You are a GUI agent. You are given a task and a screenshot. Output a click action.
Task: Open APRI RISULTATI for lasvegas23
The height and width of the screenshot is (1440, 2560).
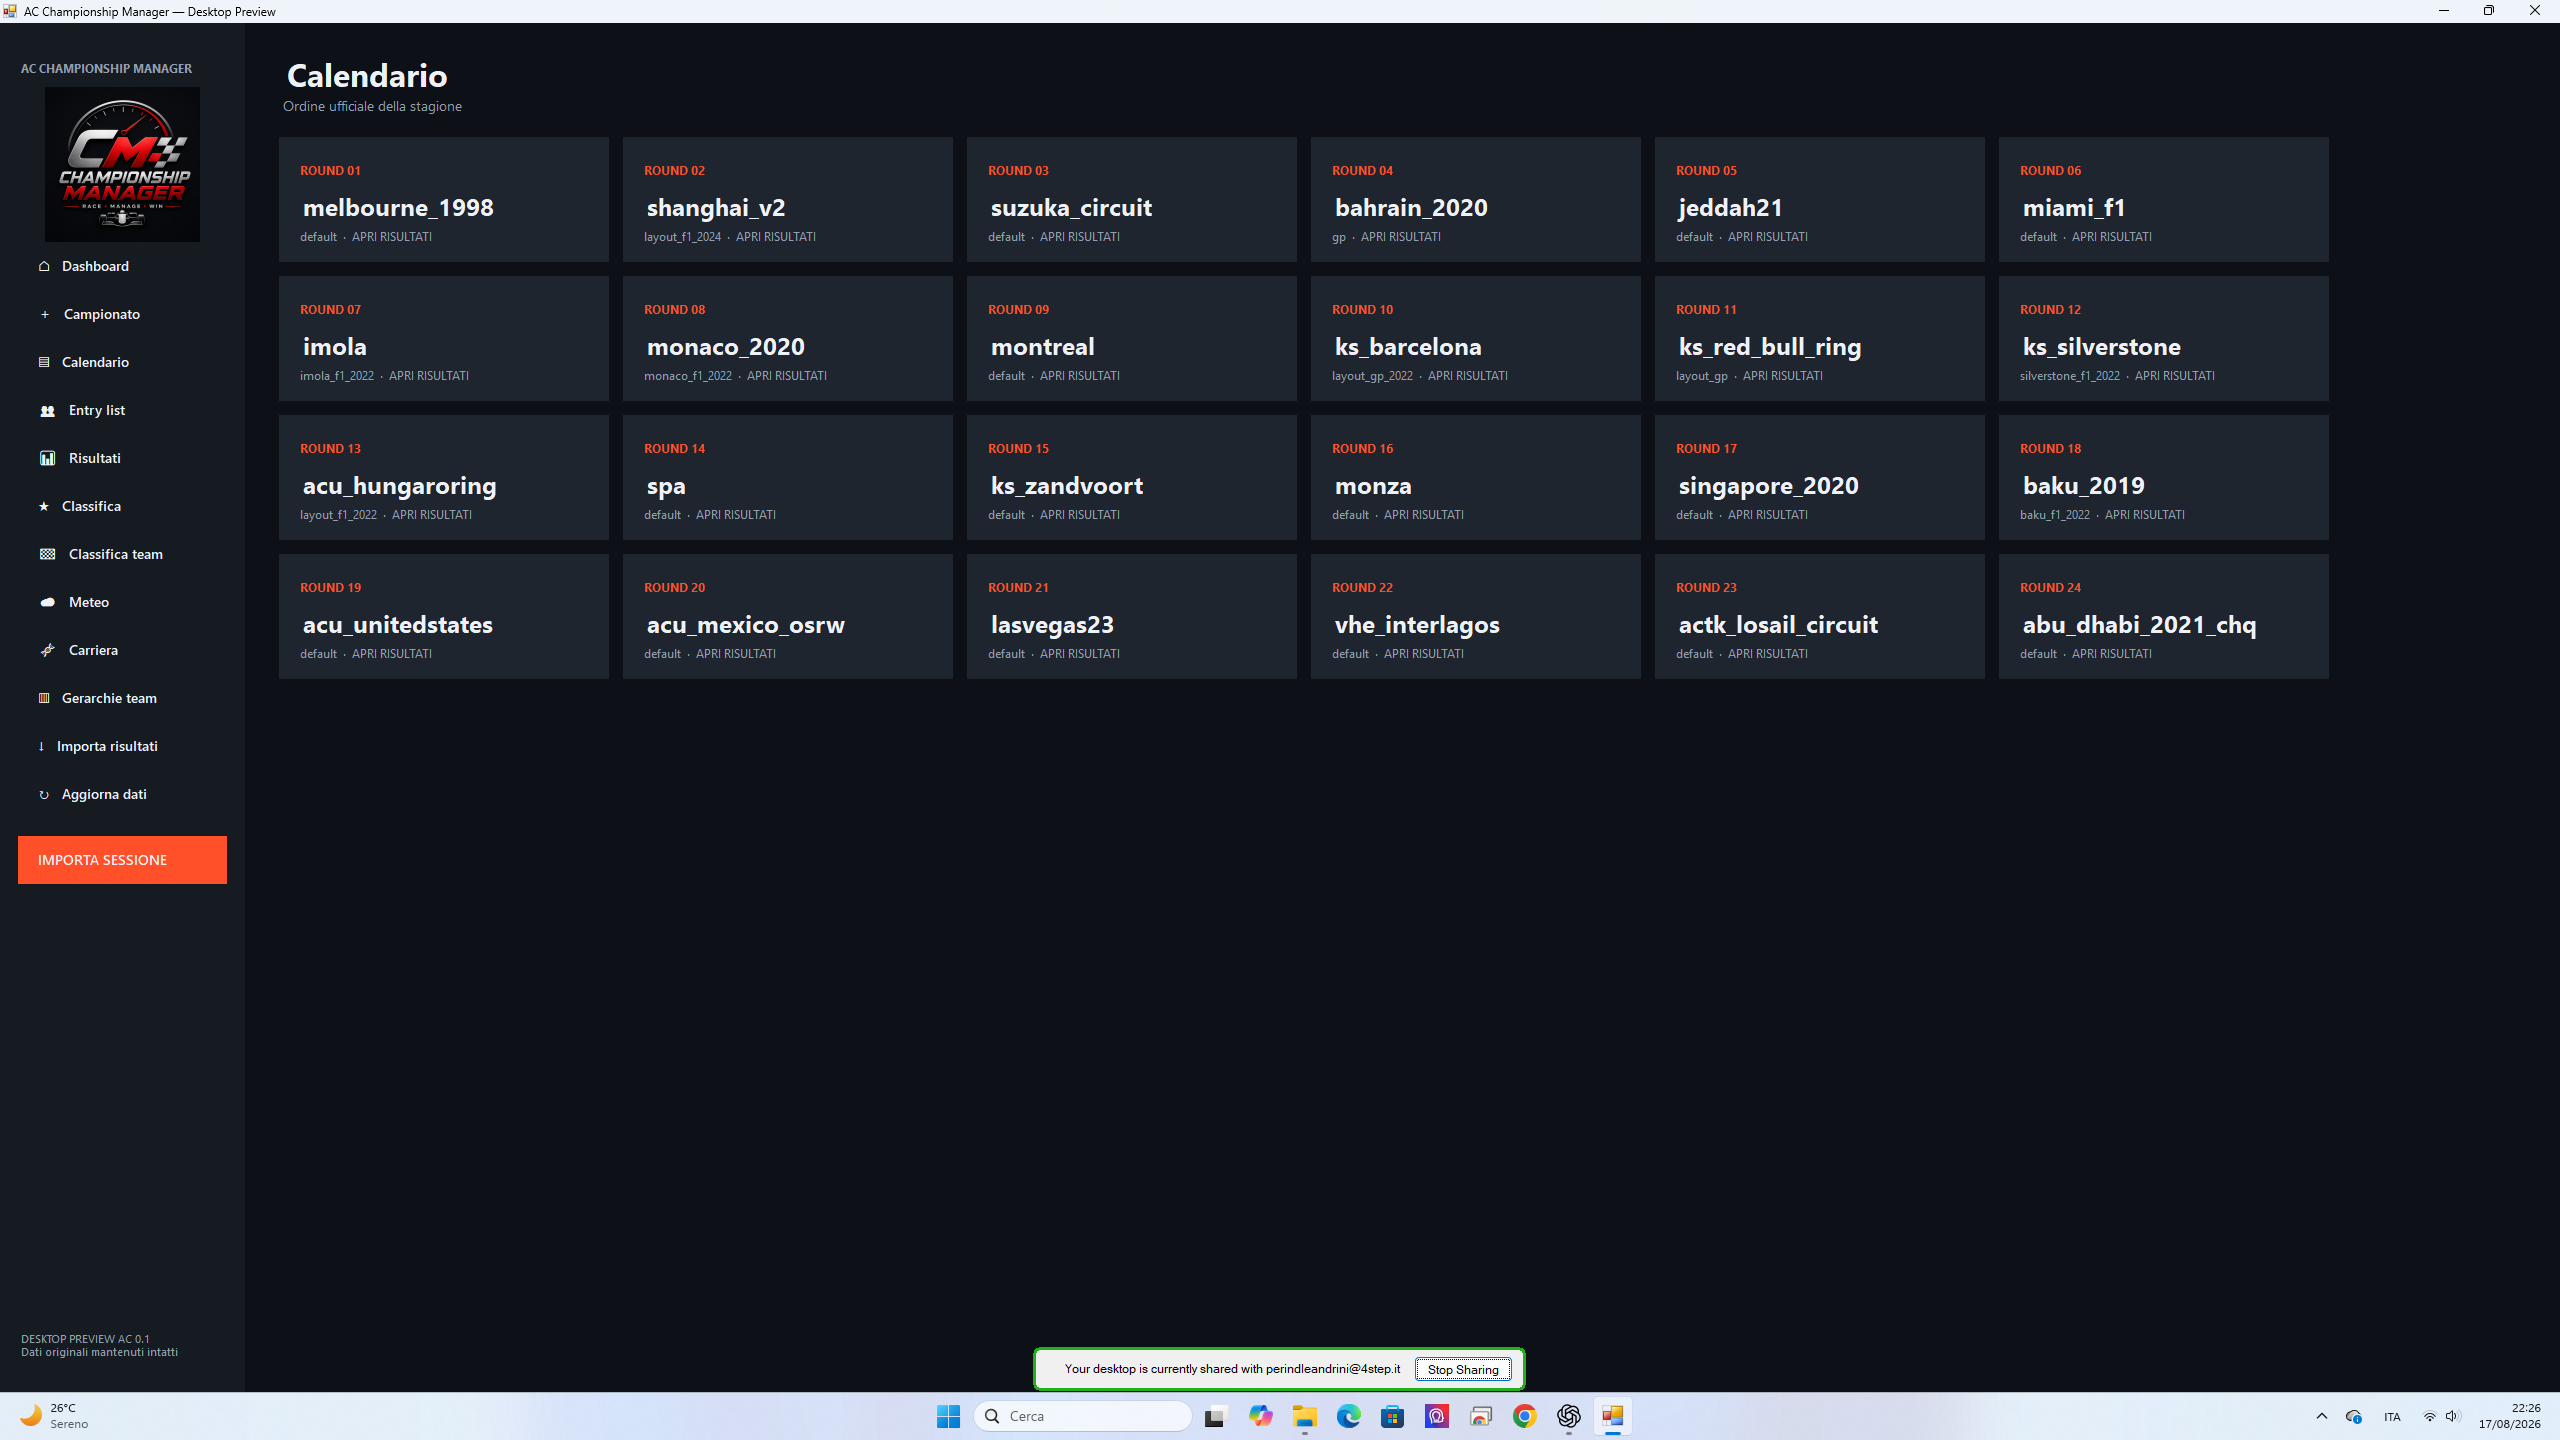point(1080,654)
